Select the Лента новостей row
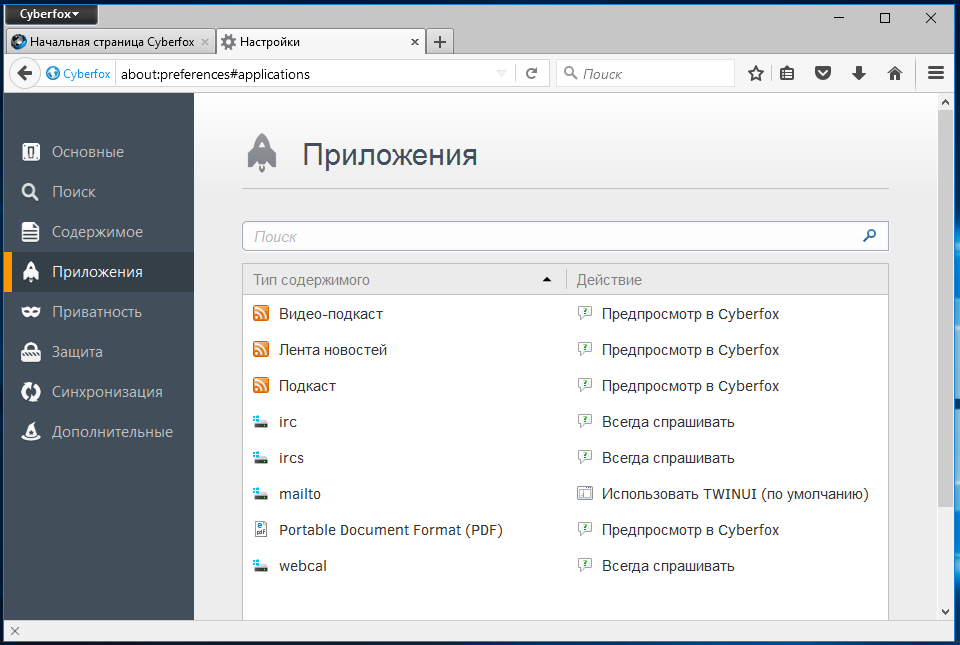The height and width of the screenshot is (645, 960). point(565,350)
